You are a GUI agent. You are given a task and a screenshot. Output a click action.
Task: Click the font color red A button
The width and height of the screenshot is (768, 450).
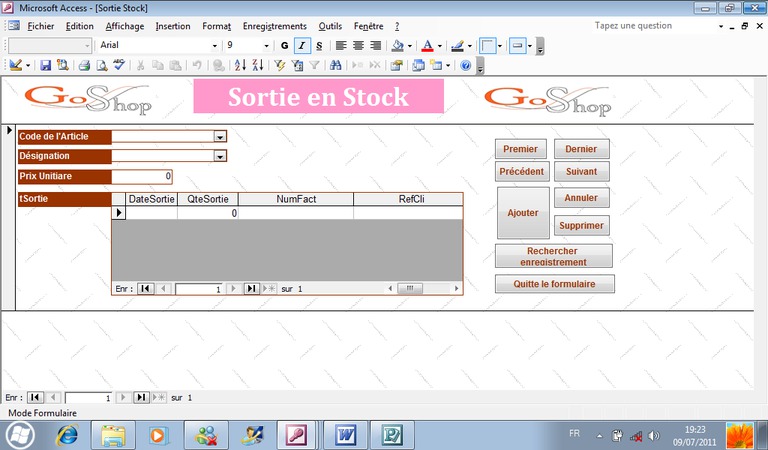coord(427,45)
